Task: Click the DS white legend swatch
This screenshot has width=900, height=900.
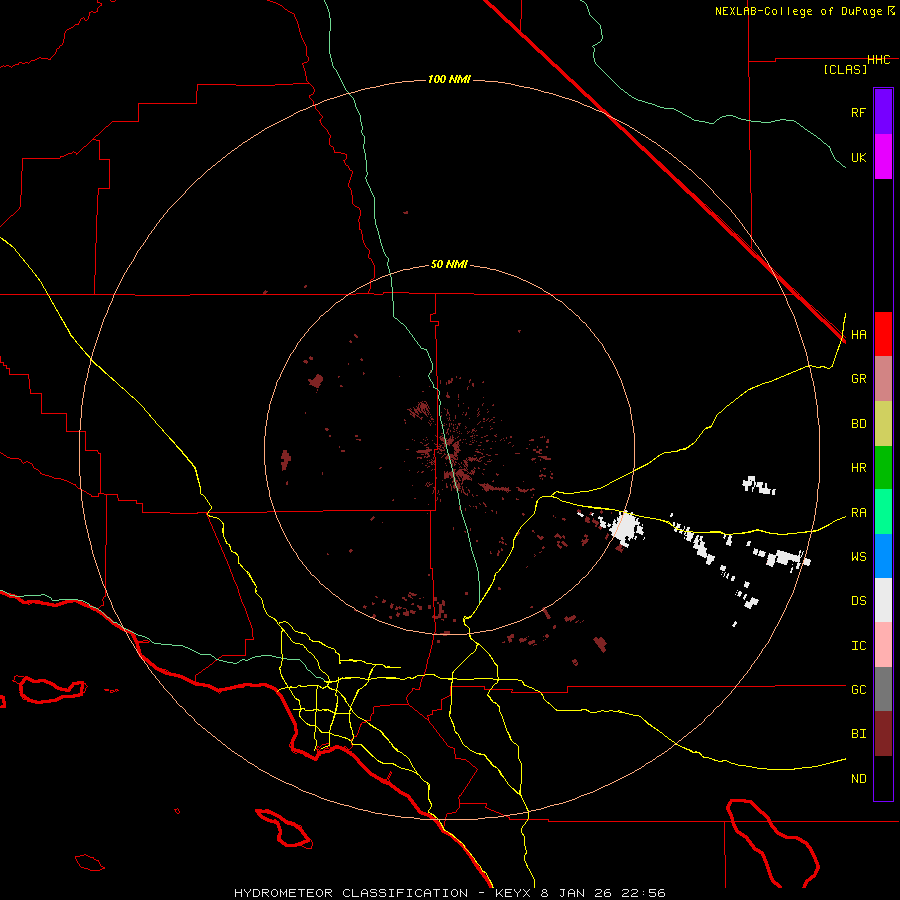Action: (x=883, y=600)
